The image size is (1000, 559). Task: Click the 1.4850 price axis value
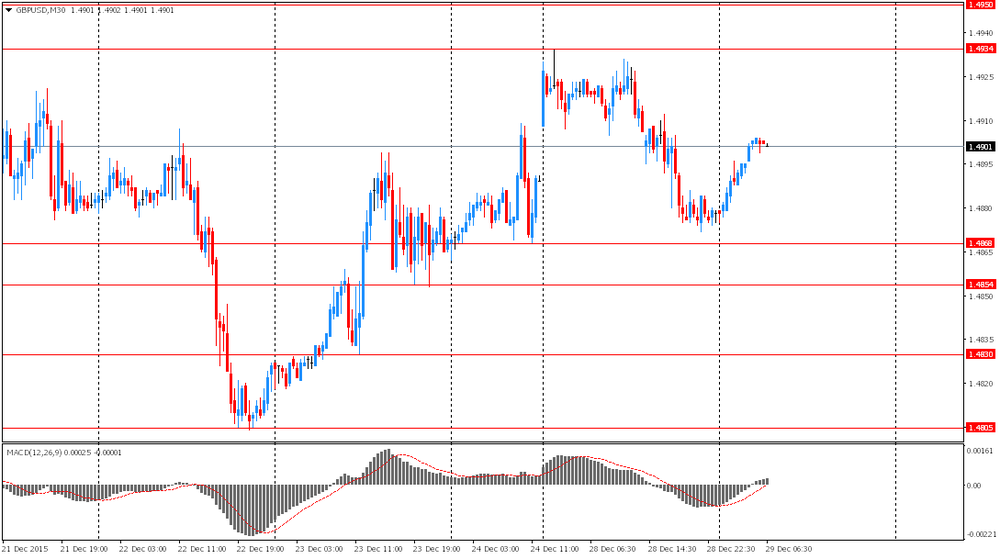pyautogui.click(x=980, y=296)
